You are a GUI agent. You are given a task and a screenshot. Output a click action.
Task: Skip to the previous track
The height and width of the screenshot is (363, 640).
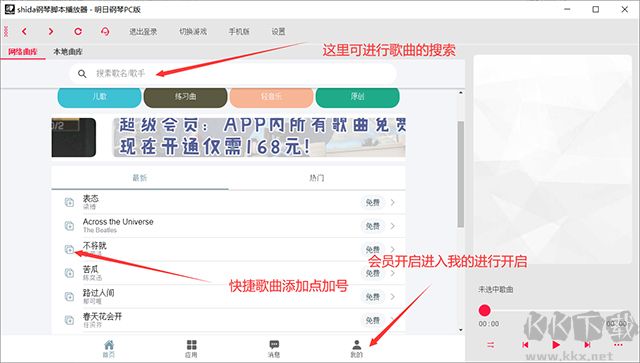click(x=525, y=345)
